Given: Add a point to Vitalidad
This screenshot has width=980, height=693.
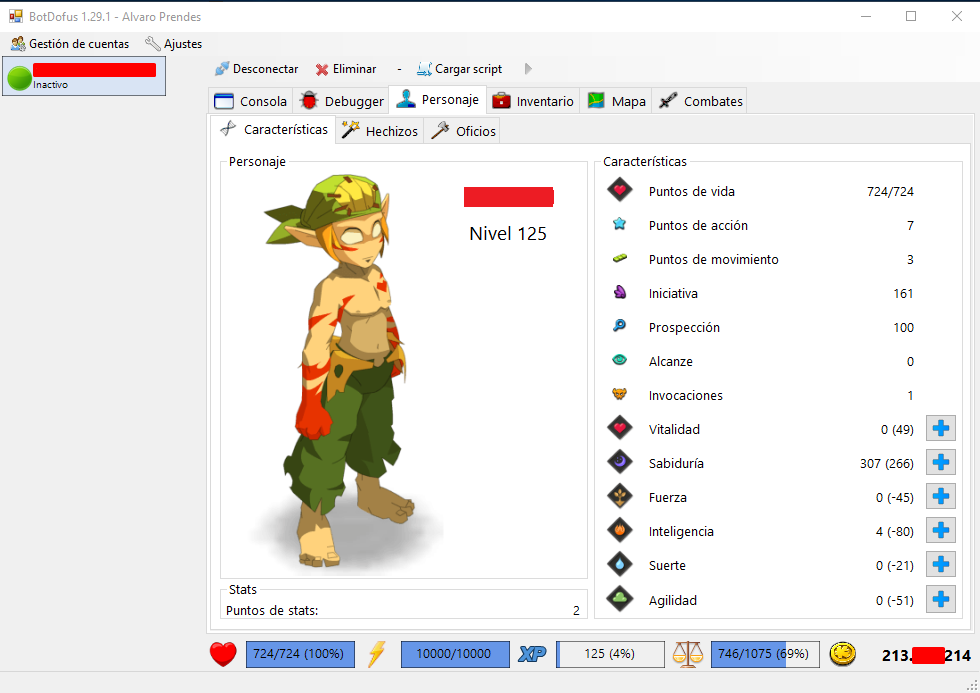Looking at the screenshot, I should pyautogui.click(x=941, y=429).
